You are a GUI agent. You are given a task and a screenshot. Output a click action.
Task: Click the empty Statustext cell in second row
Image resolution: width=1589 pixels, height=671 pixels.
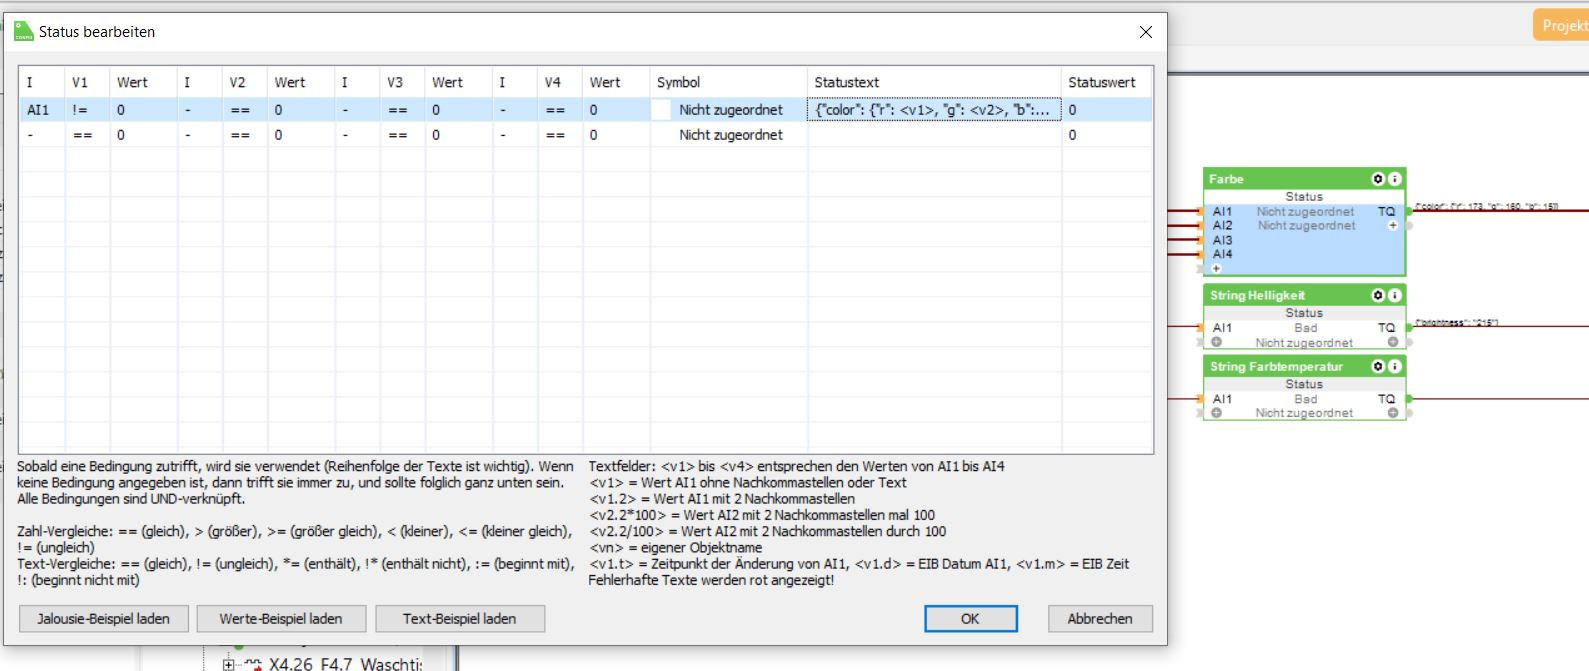[x=934, y=135]
